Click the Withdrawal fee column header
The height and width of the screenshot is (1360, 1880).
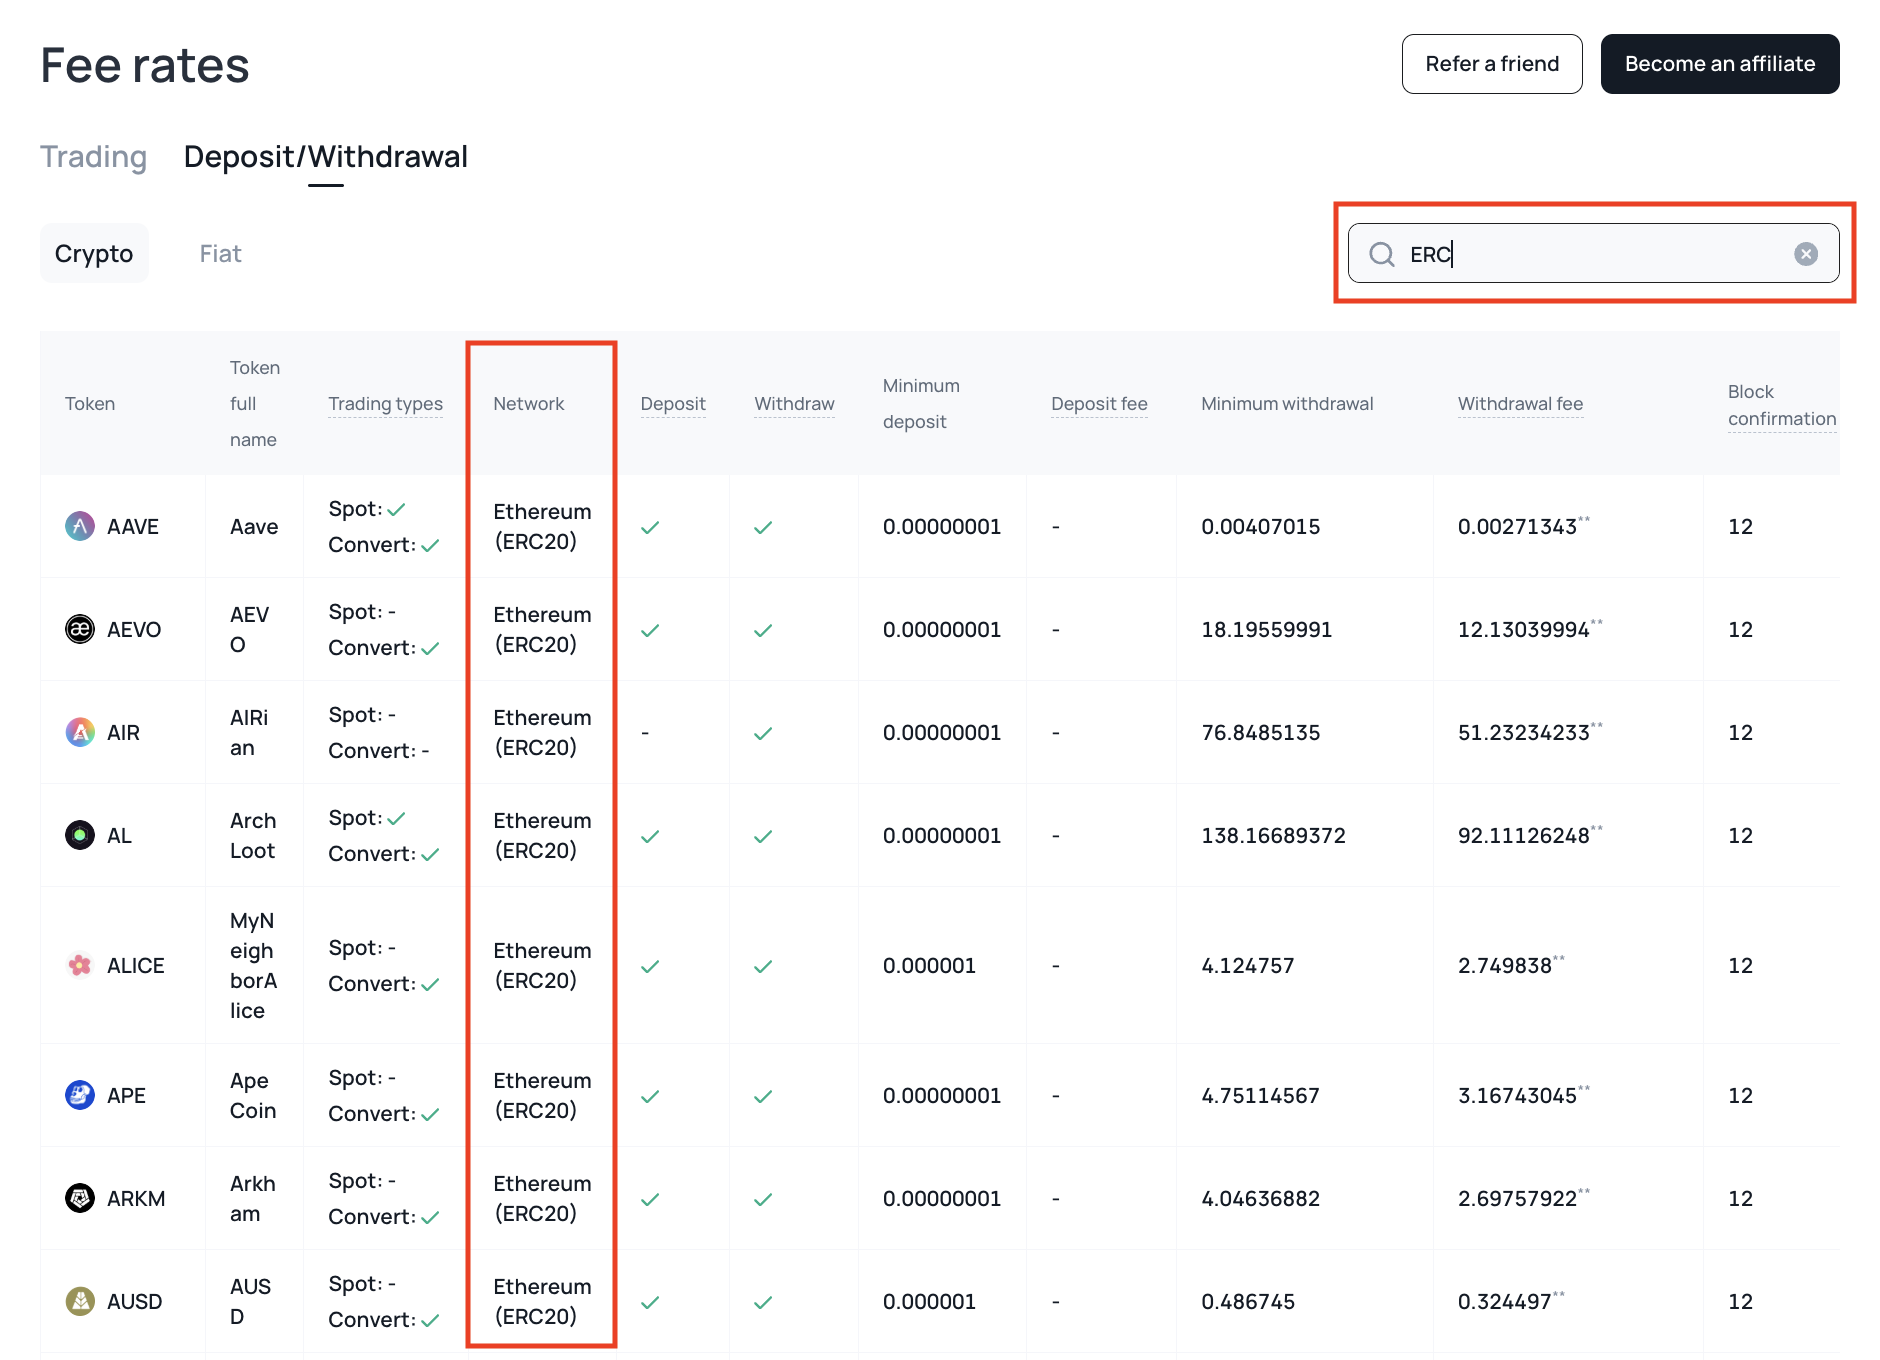coord(1519,404)
